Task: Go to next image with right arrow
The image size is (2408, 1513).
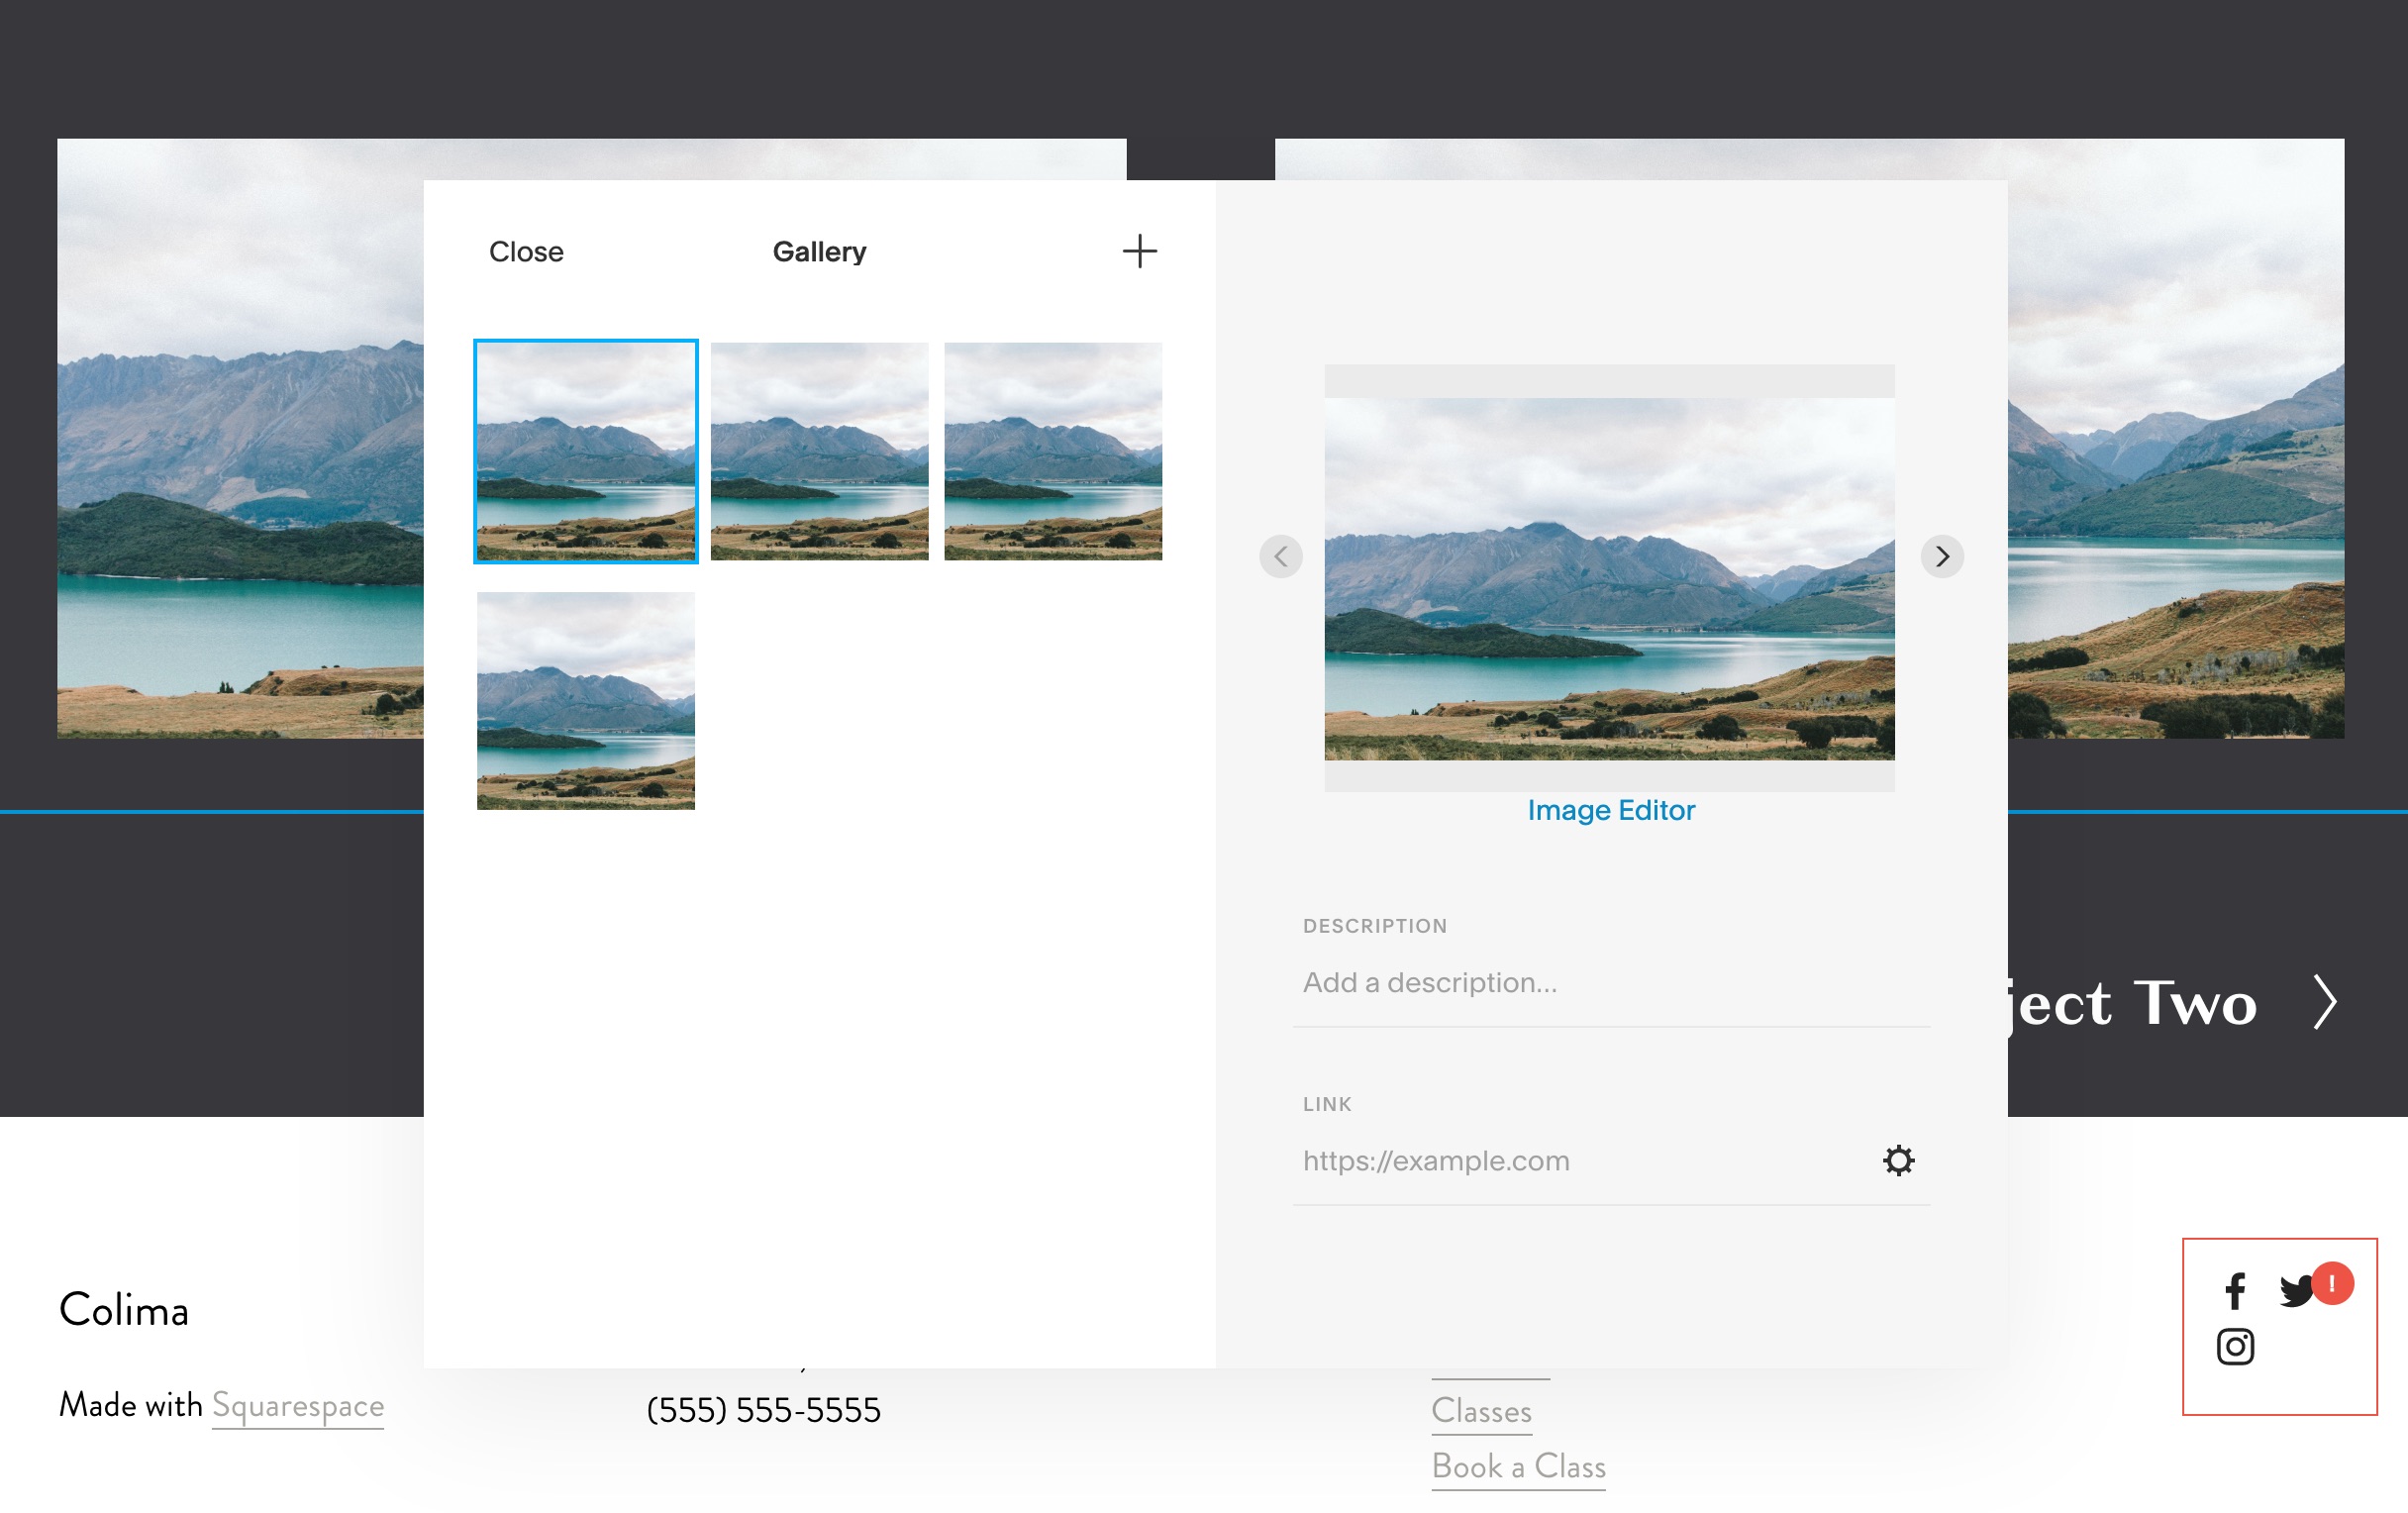Action: (x=1941, y=556)
